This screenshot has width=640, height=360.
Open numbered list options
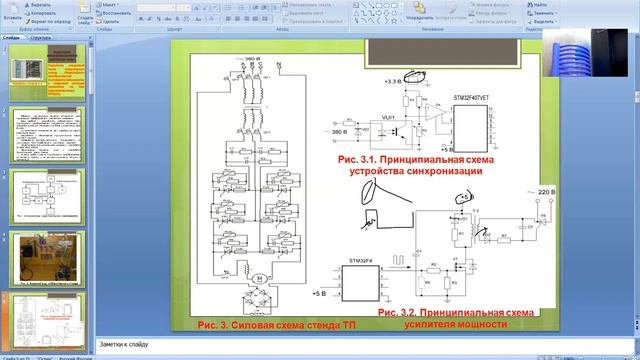tap(242, 8)
